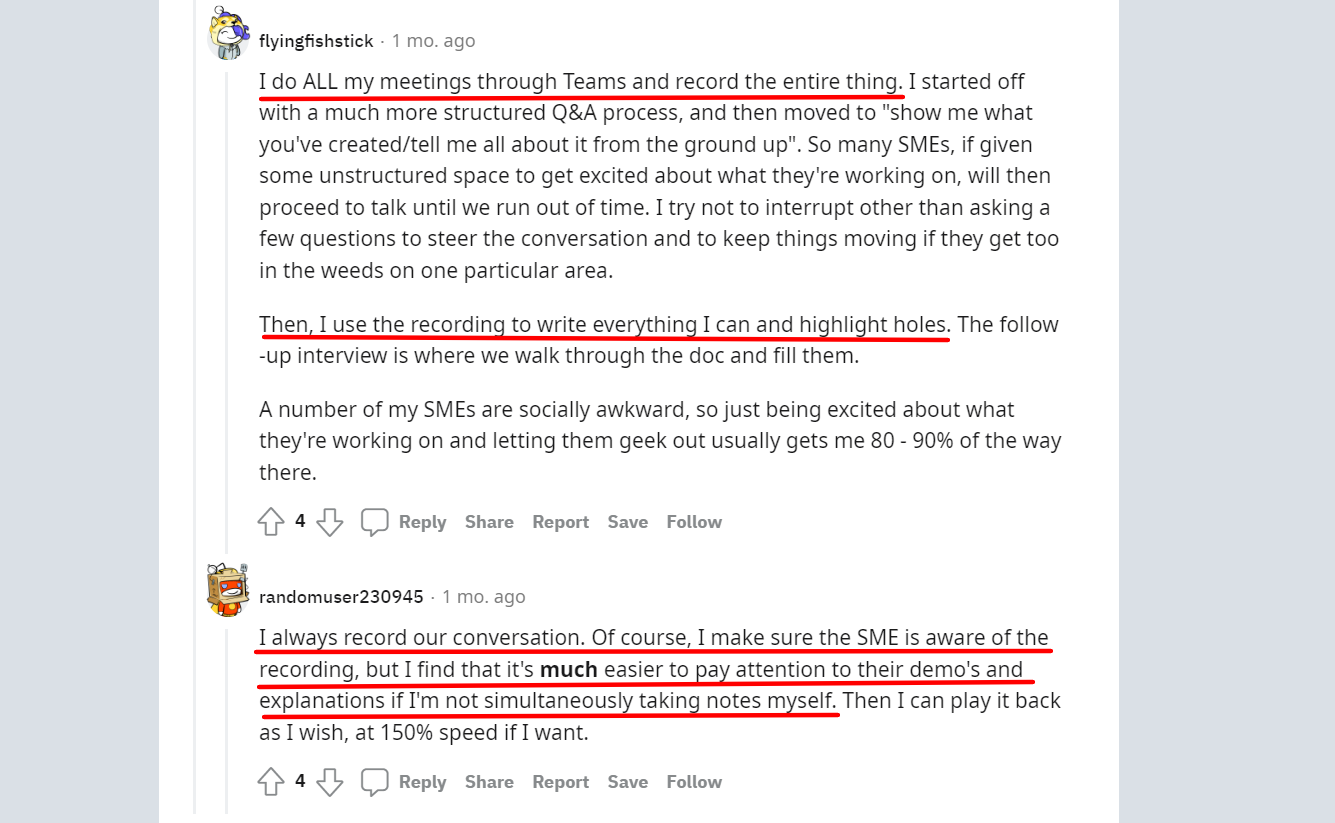
Task: Click the comment bubble icon on flyingfishstick's post
Action: (374, 521)
